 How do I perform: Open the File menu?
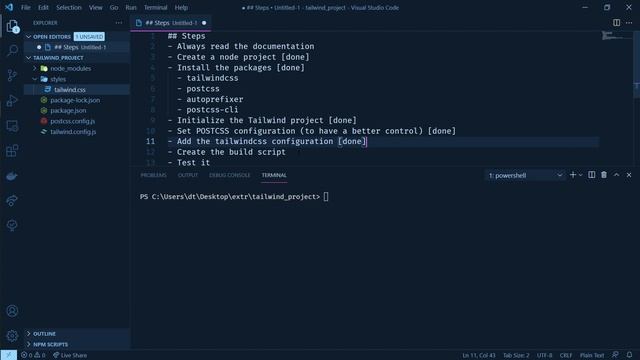(25, 7)
